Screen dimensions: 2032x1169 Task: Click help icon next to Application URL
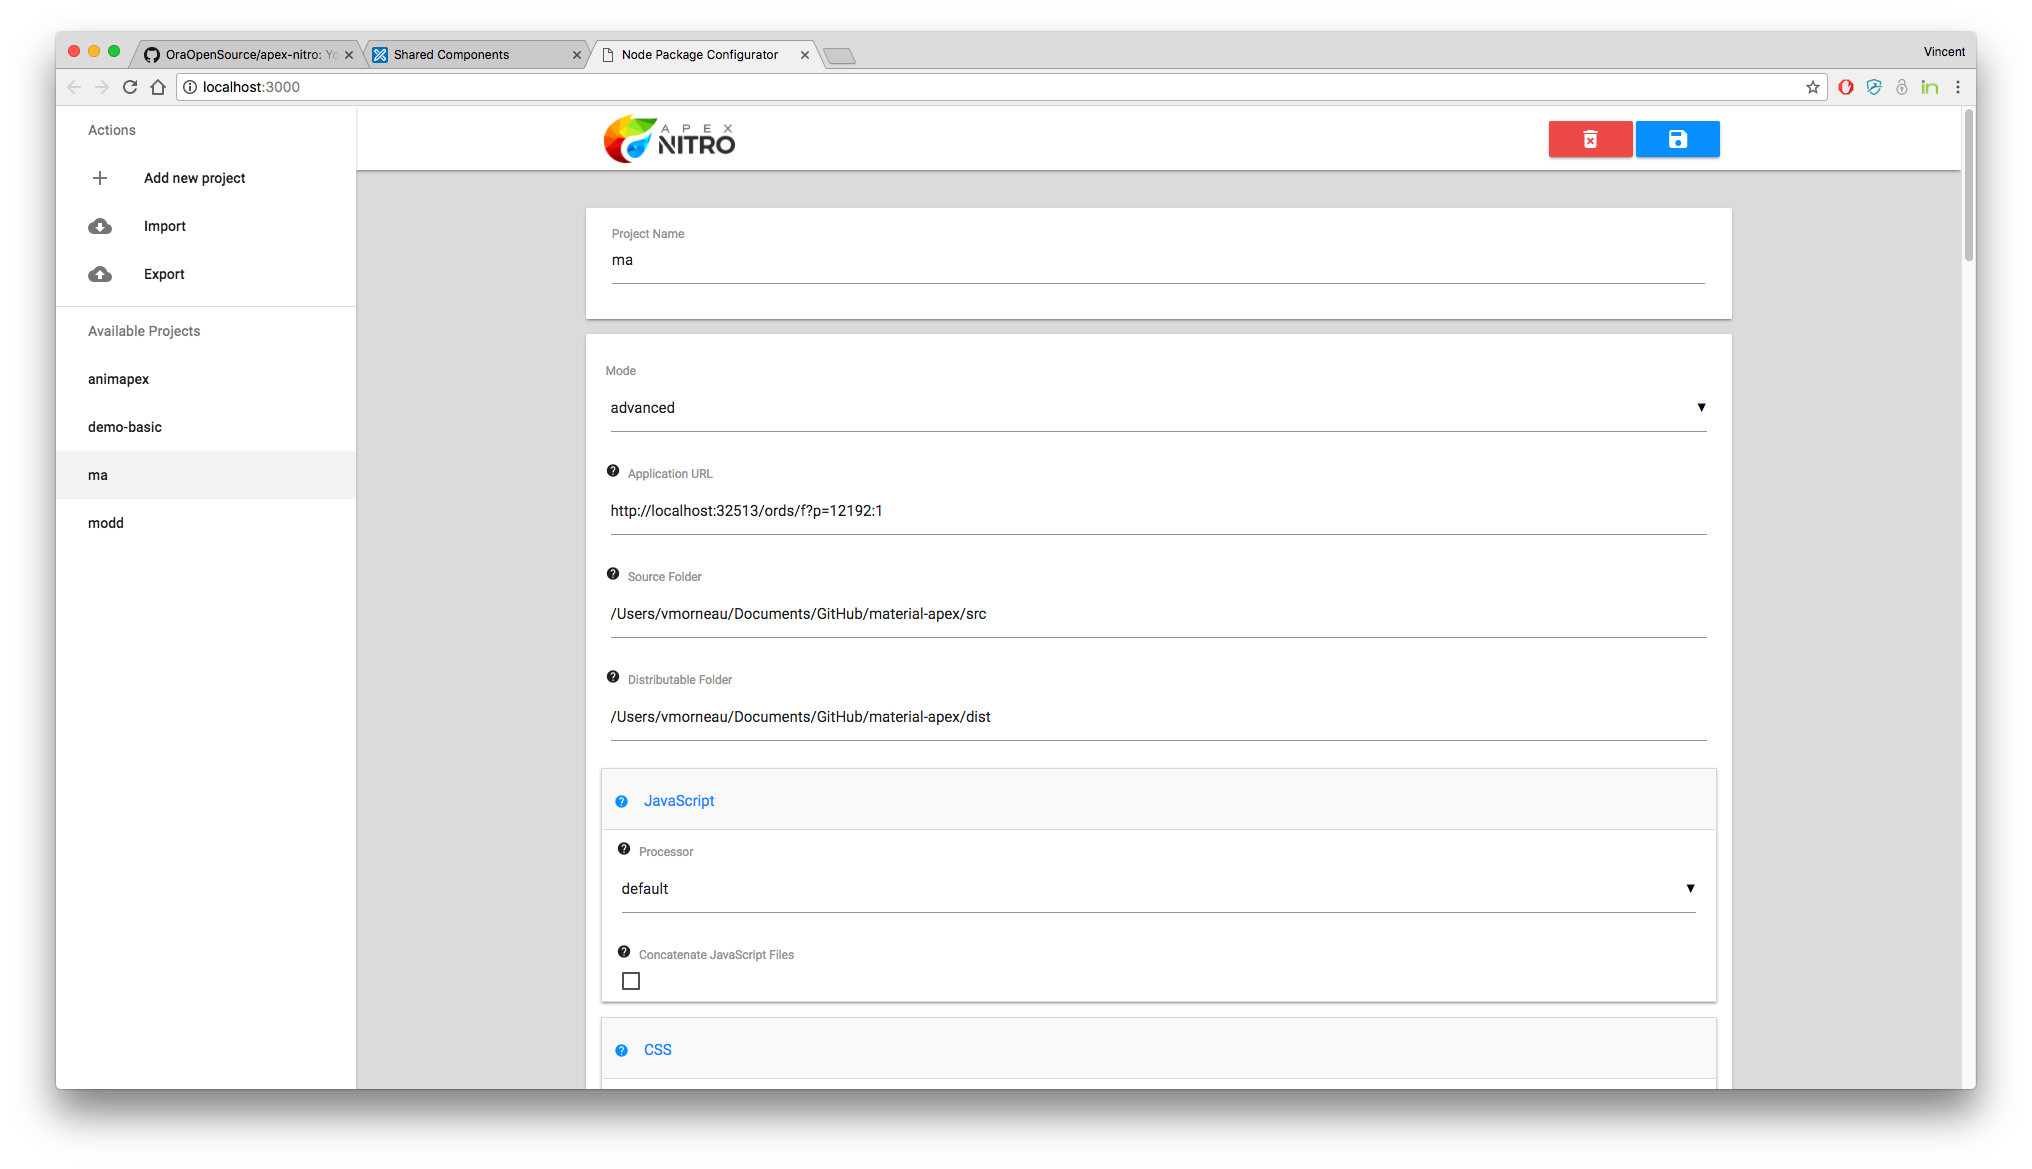coord(613,471)
